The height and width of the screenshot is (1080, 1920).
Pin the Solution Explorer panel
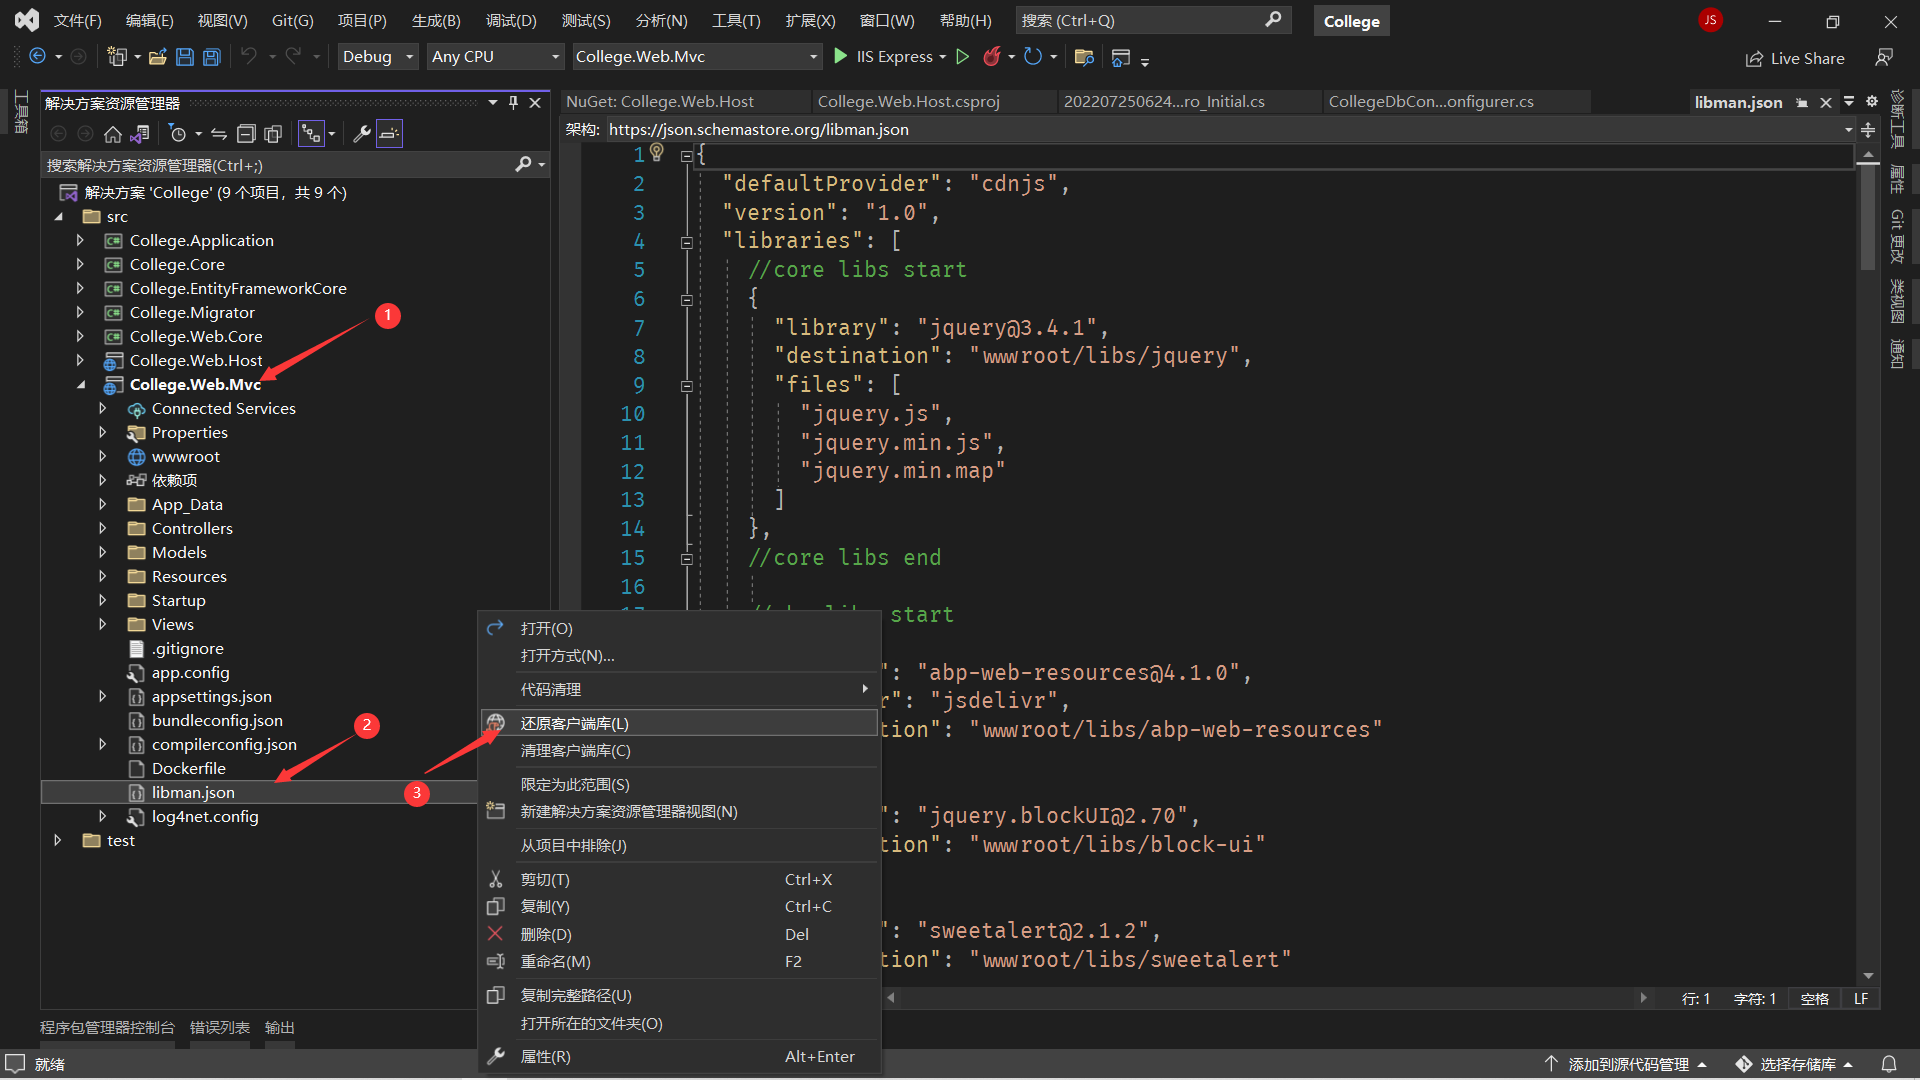pyautogui.click(x=513, y=103)
